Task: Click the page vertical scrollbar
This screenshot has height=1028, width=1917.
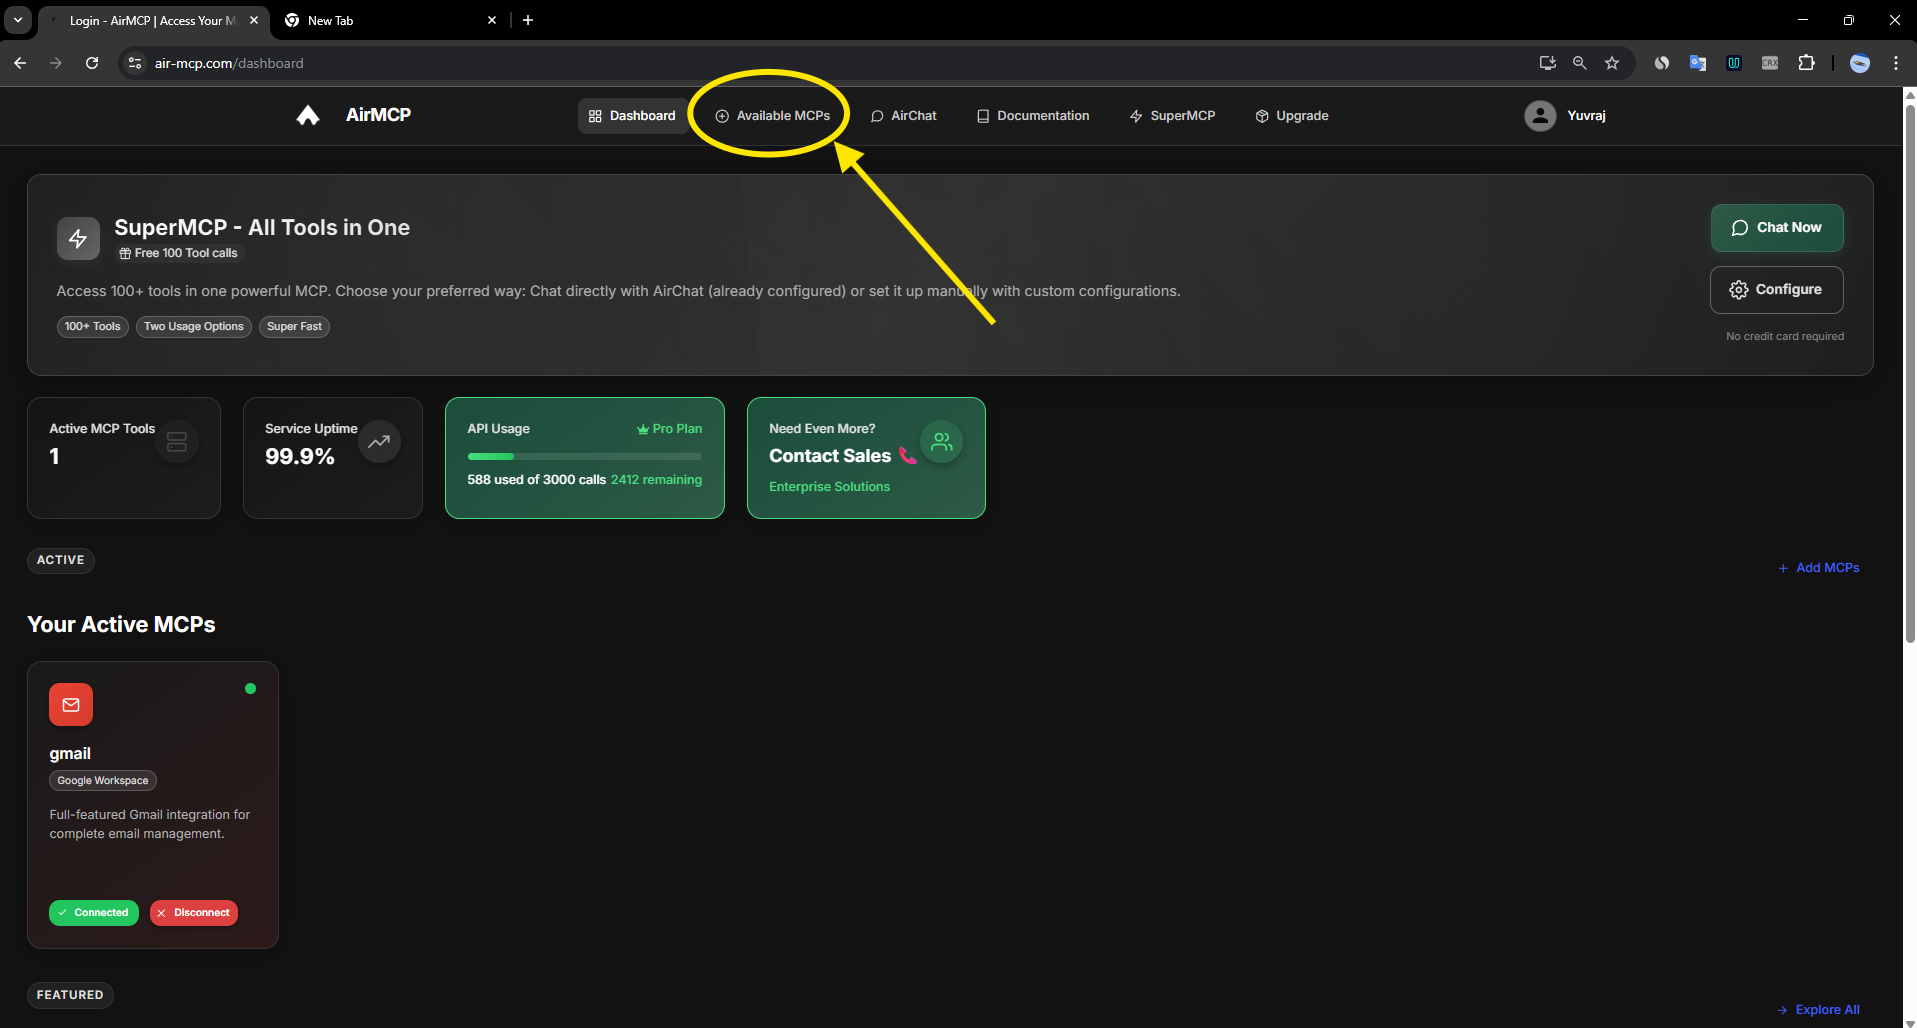Action: (1910, 375)
